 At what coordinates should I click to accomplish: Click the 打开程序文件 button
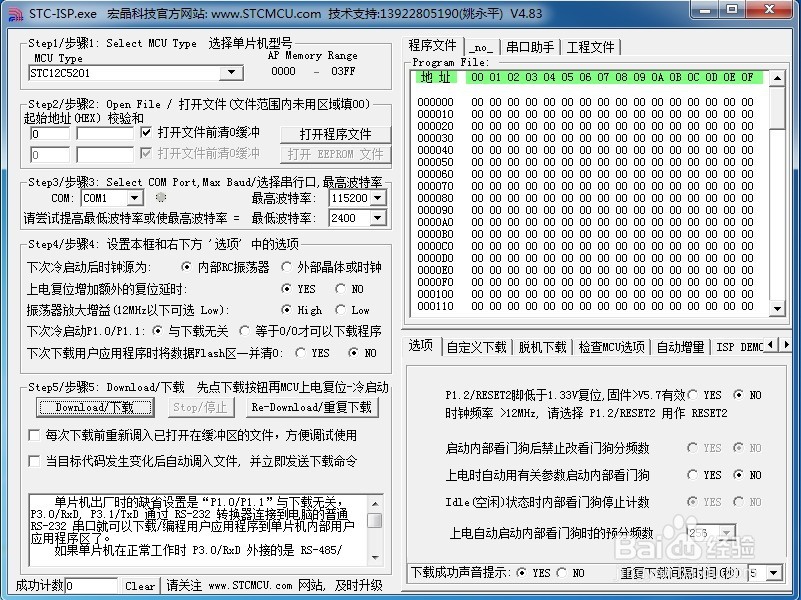coord(335,132)
